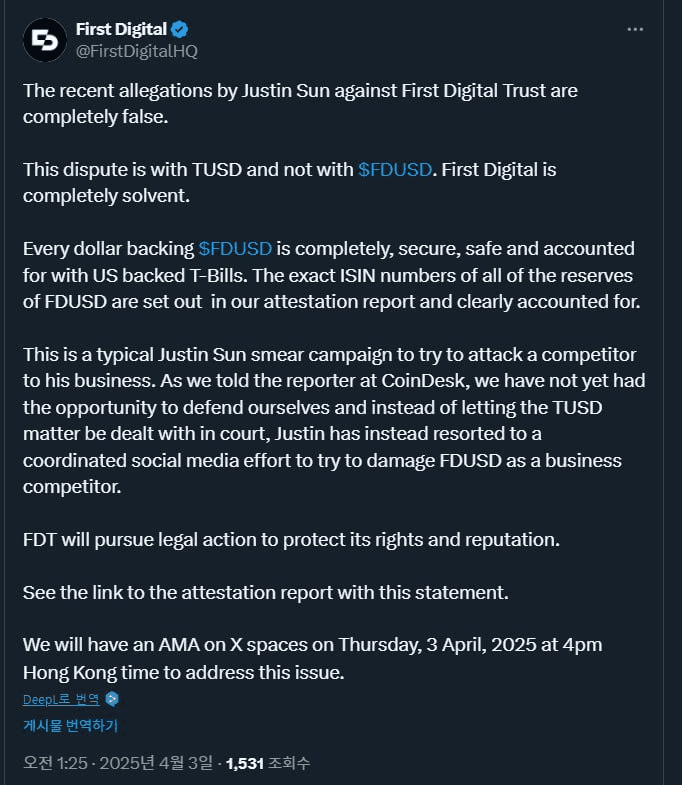The image size is (682, 785).
Task: Click the '게시물 번역하기' link
Action: point(70,725)
